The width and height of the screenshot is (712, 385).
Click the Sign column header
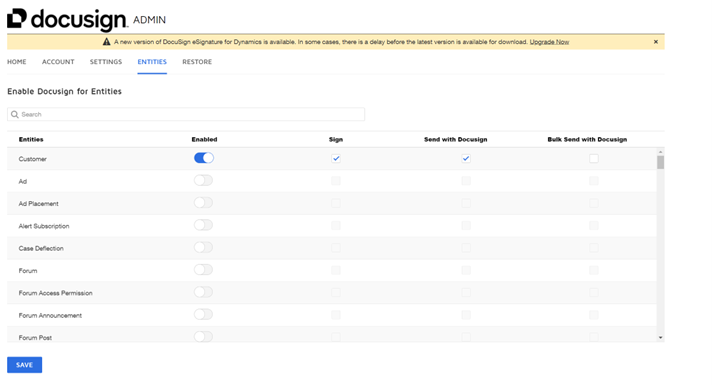pos(336,139)
